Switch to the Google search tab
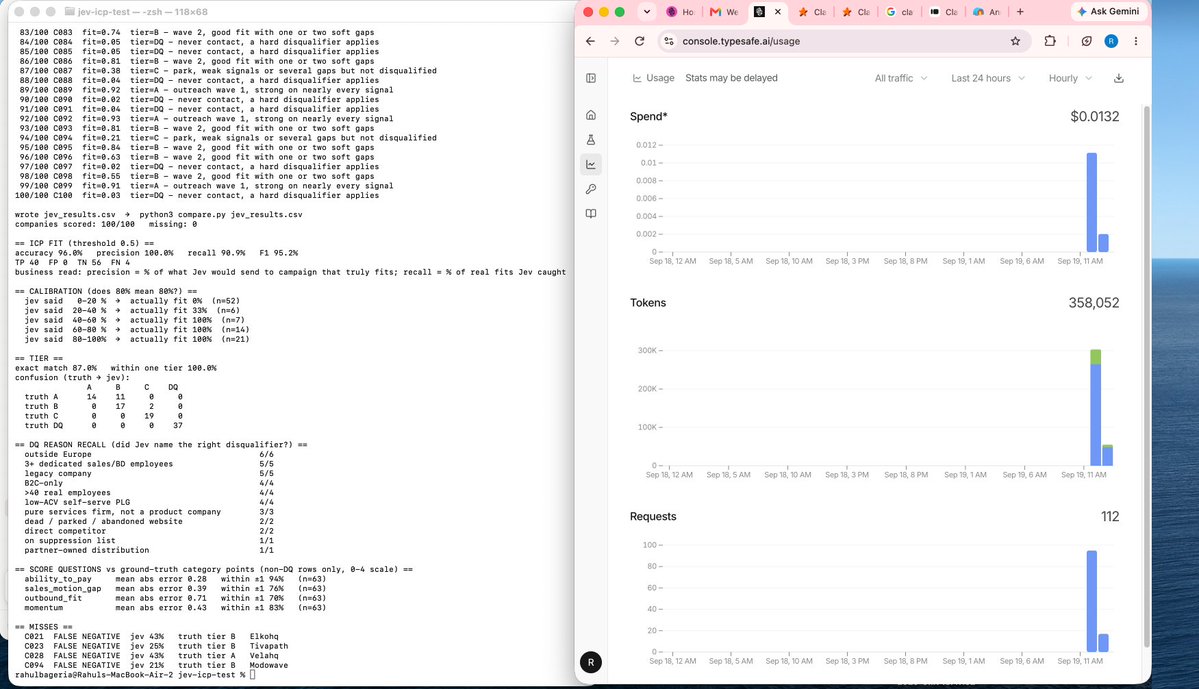 (899, 11)
